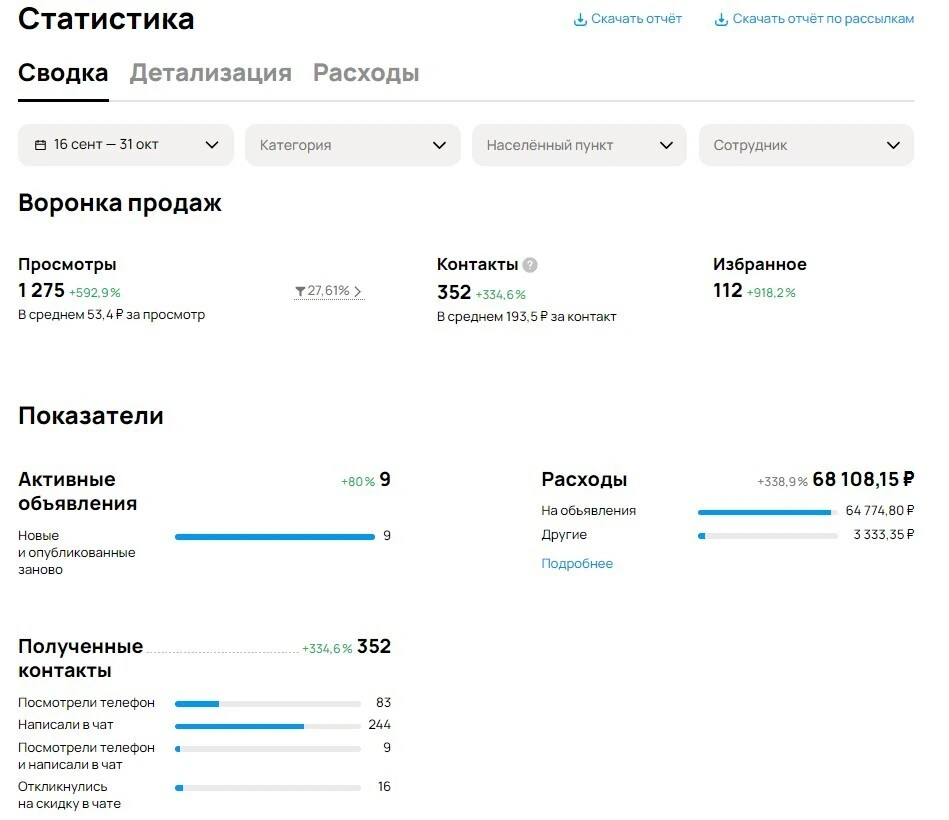949x820 pixels.
Task: Click the Просмотры value 1 275
Action: point(41,290)
